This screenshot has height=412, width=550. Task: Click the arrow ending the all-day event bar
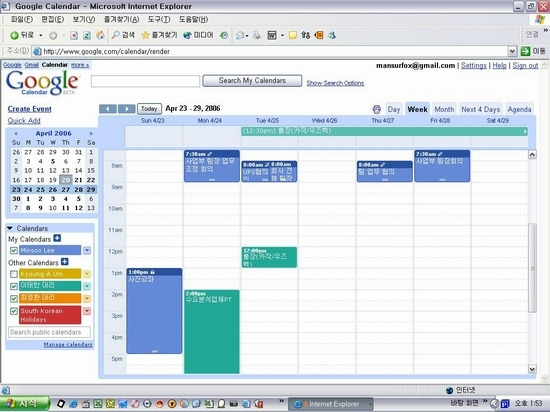point(525,131)
